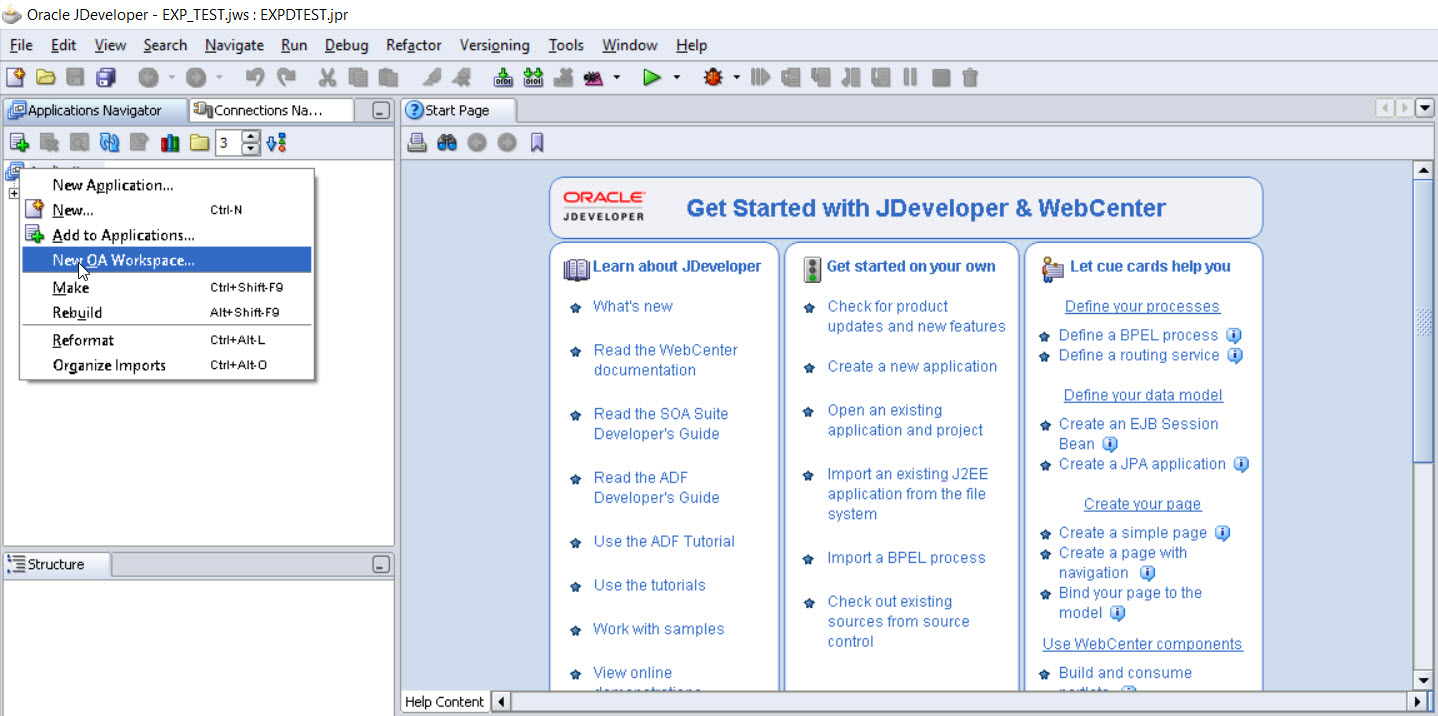The image size is (1438, 716).
Task: Open a file using the Open toolbar icon
Action: point(46,77)
